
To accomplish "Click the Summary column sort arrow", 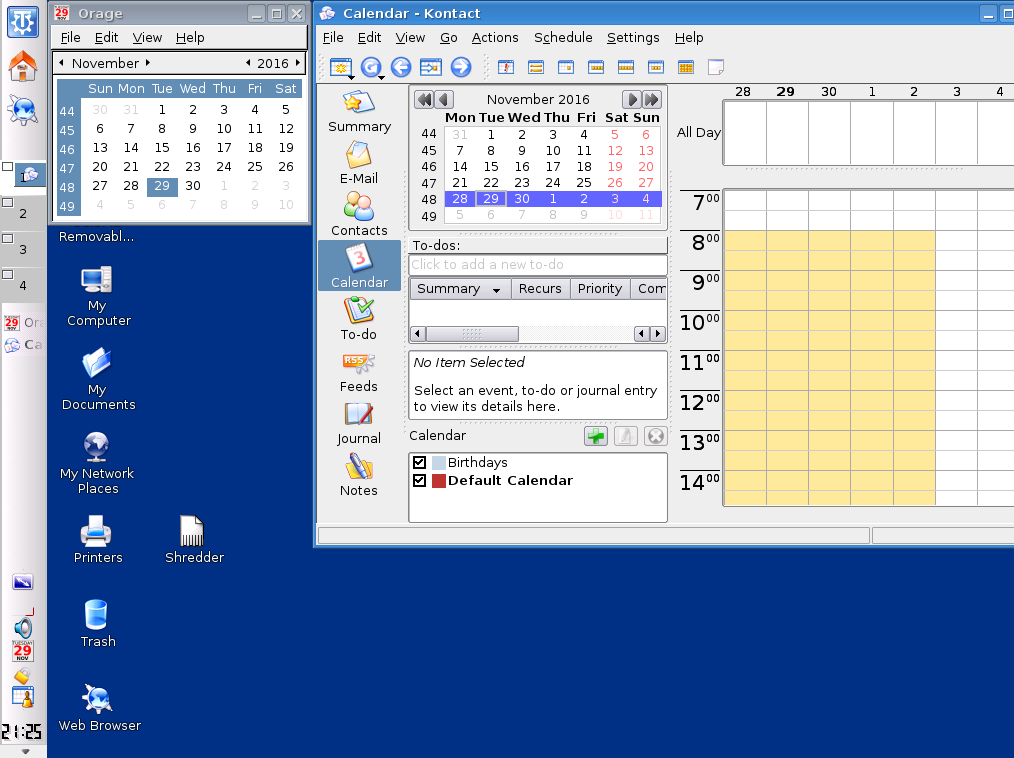I will (497, 290).
